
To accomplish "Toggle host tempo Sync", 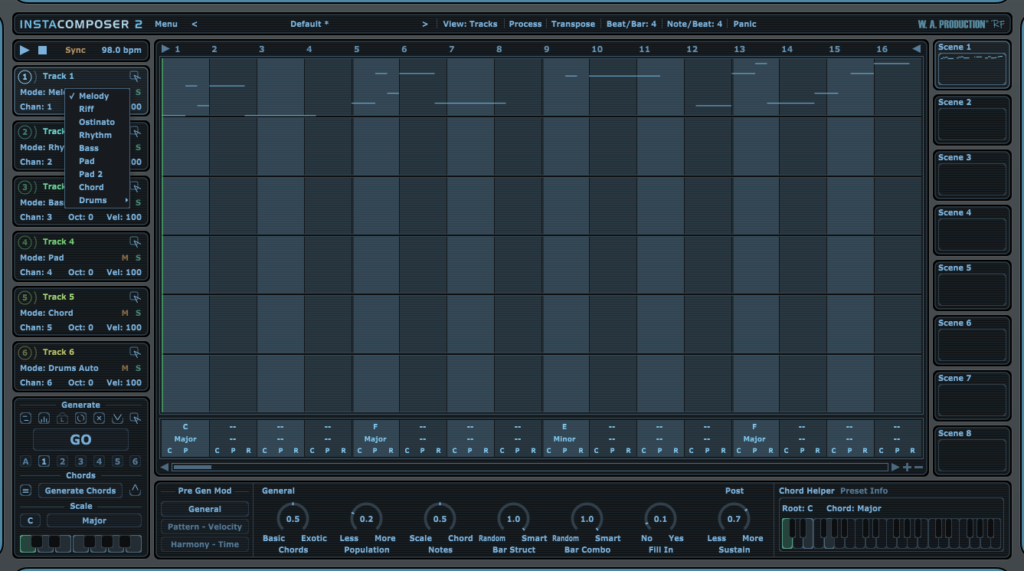I will pos(75,50).
